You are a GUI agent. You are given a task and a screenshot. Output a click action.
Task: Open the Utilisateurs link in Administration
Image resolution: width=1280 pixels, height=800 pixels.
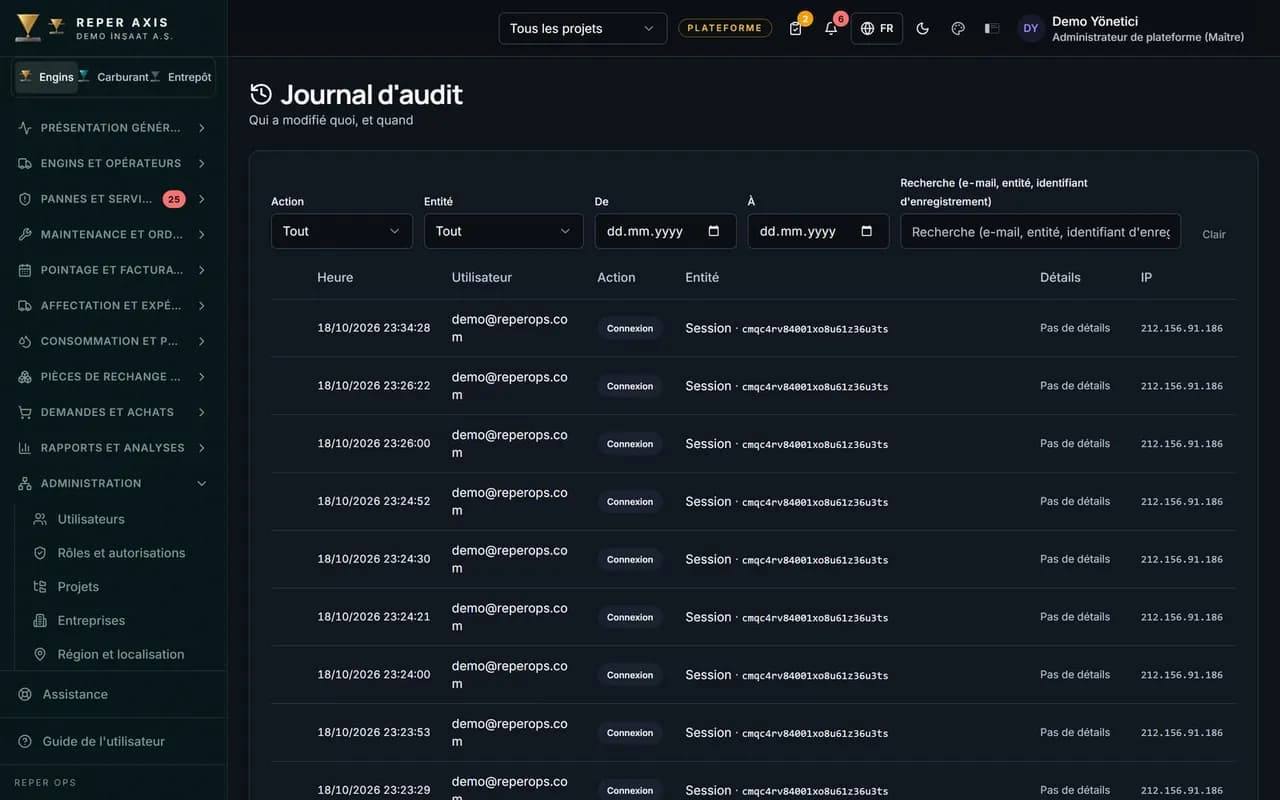(91, 519)
